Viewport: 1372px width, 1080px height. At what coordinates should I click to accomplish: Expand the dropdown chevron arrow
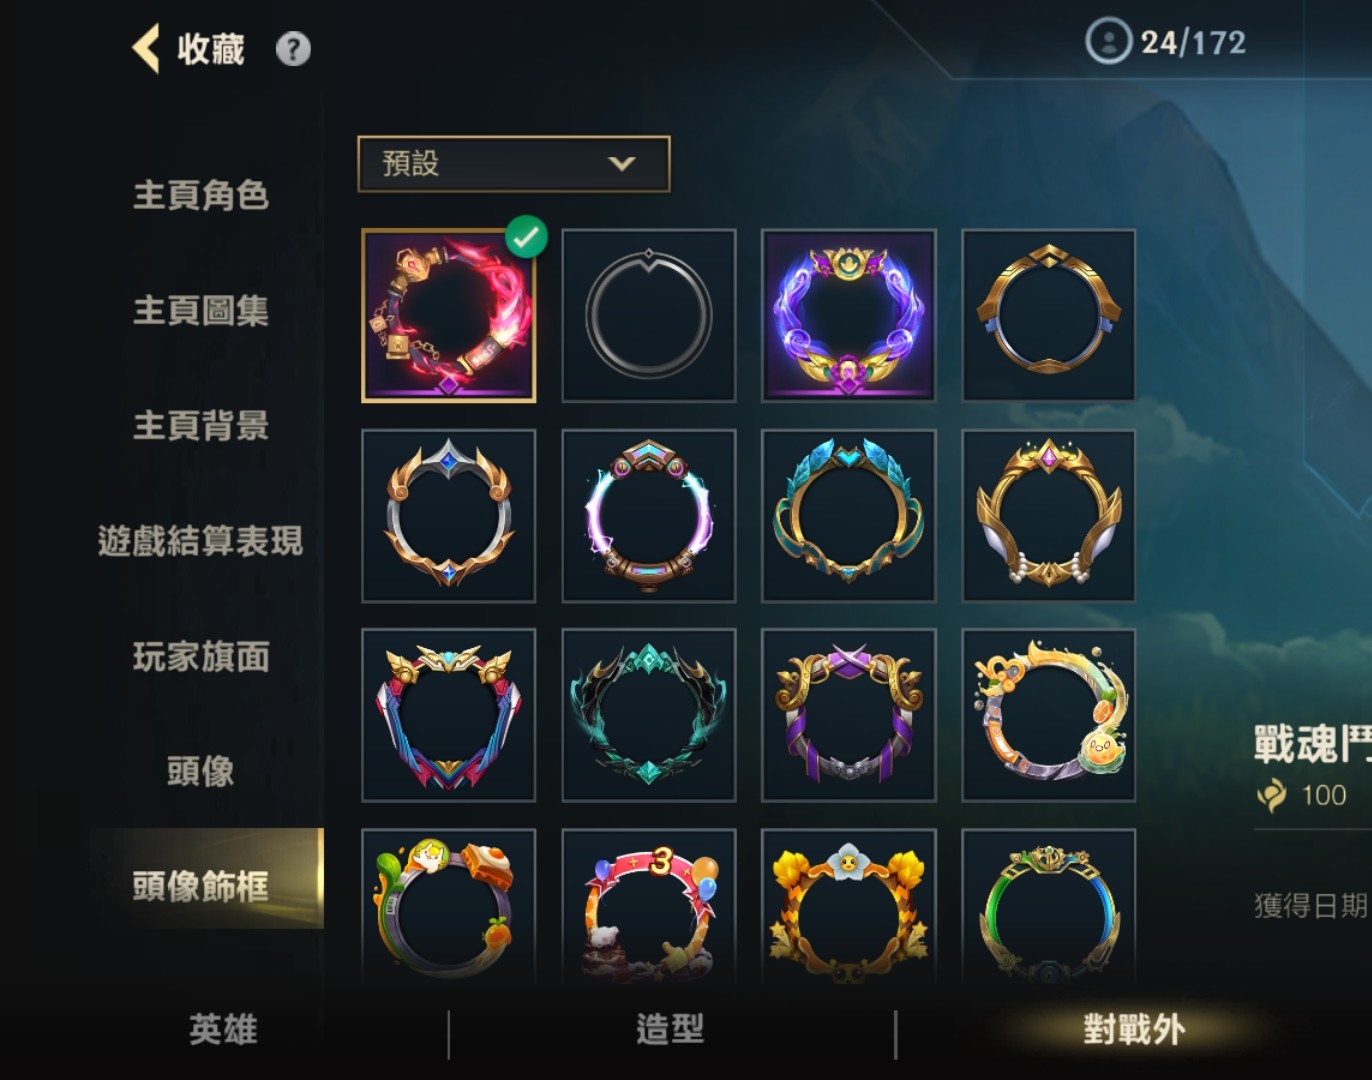coord(622,163)
